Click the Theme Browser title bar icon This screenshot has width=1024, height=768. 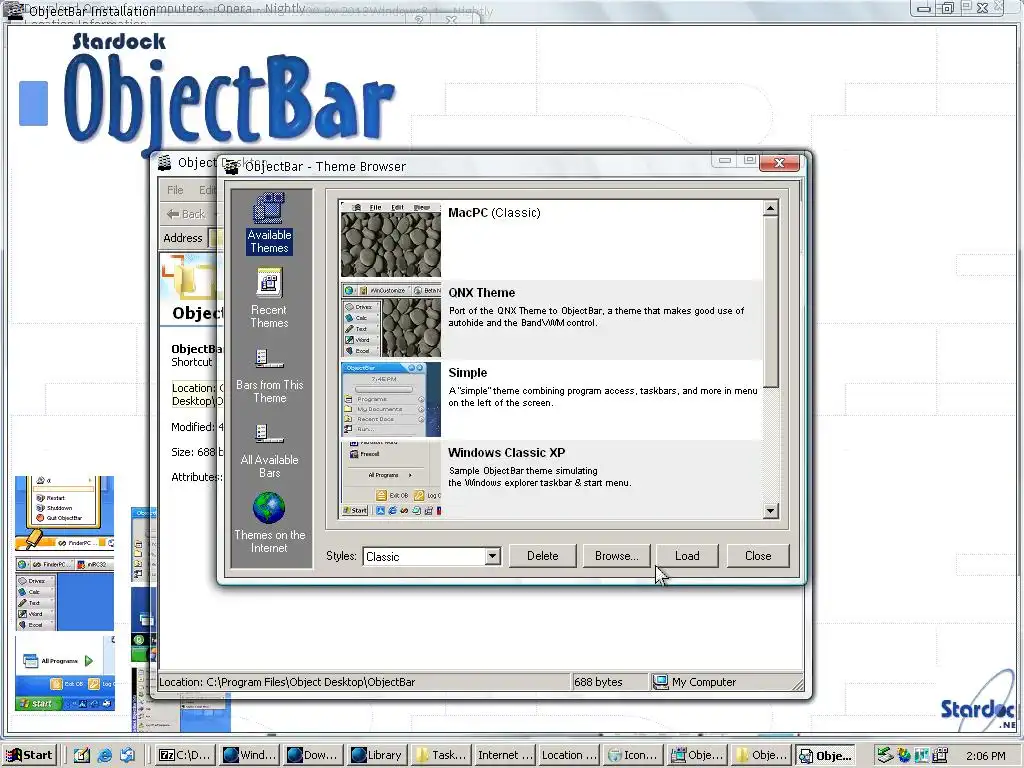pos(231,167)
